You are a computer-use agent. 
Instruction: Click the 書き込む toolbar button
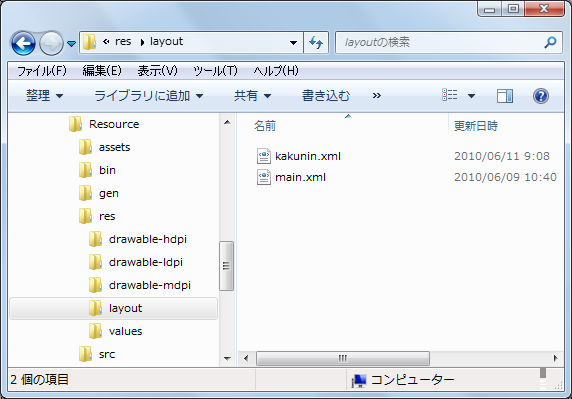tap(326, 96)
